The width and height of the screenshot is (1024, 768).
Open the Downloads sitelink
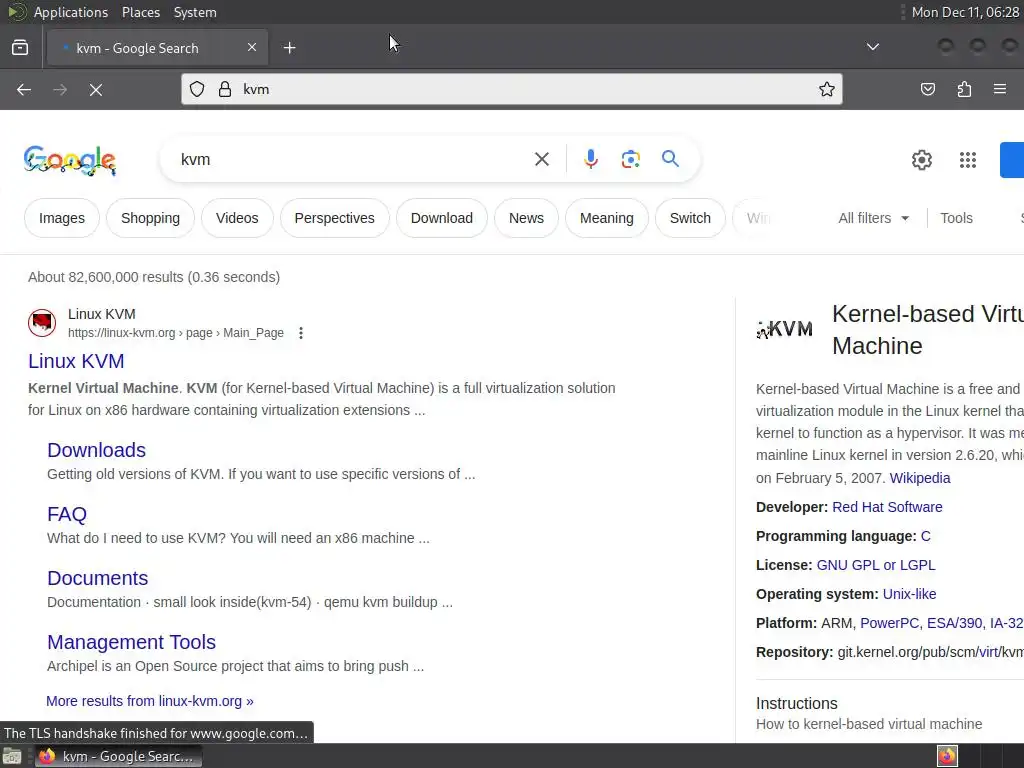[97, 450]
